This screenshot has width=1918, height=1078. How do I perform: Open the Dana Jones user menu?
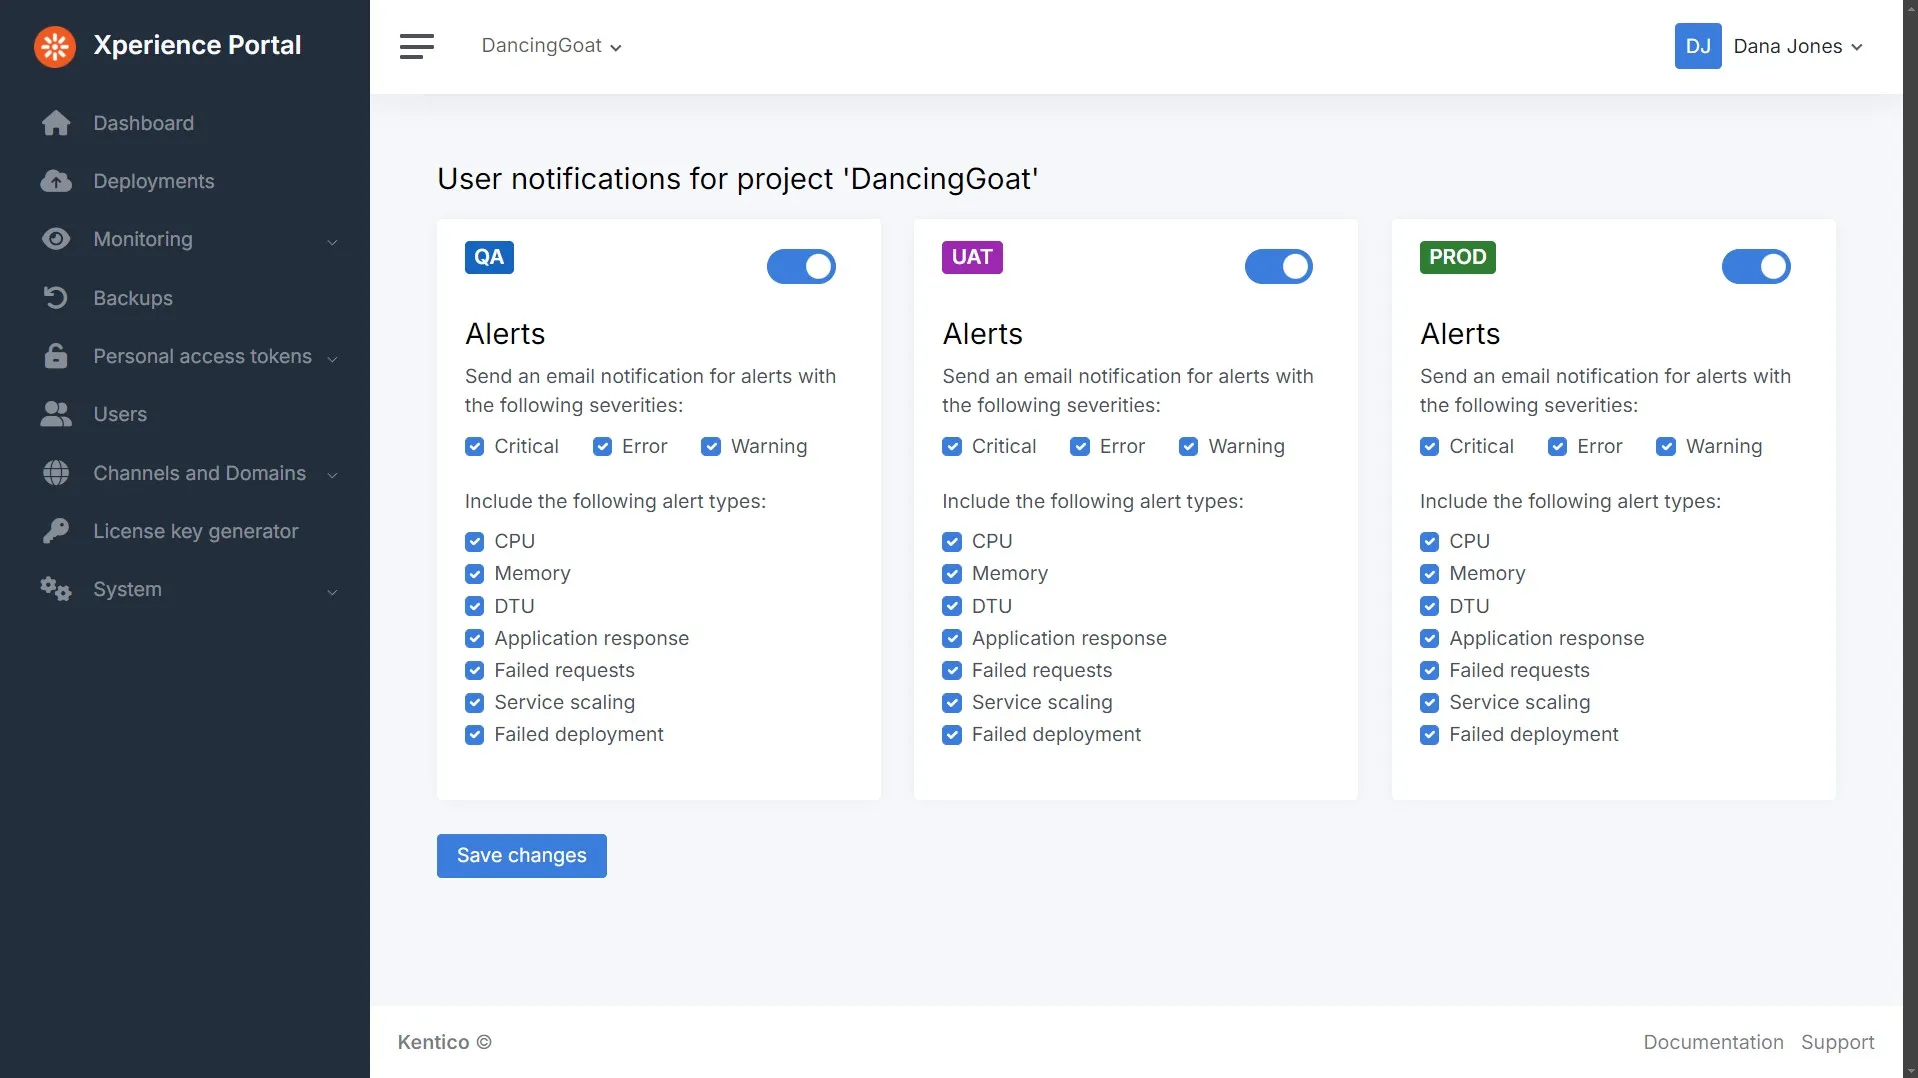[x=1768, y=46]
